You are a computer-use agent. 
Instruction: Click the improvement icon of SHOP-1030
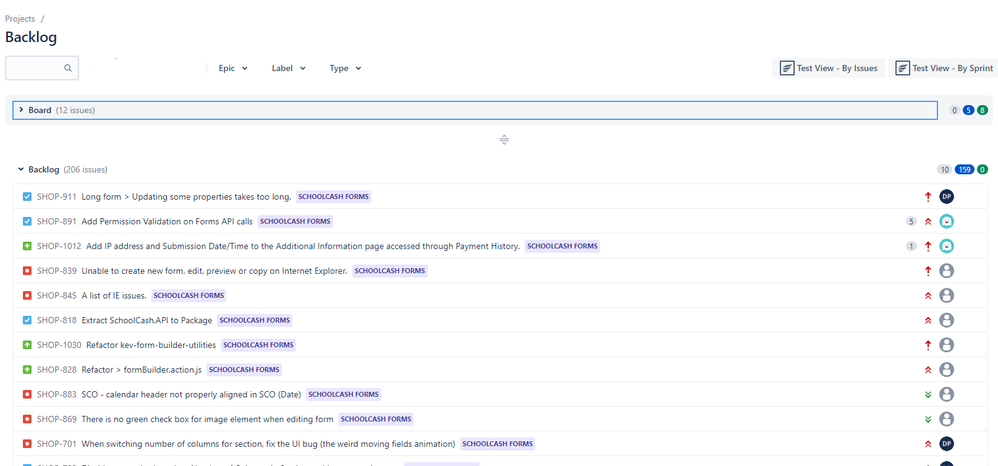[27, 345]
